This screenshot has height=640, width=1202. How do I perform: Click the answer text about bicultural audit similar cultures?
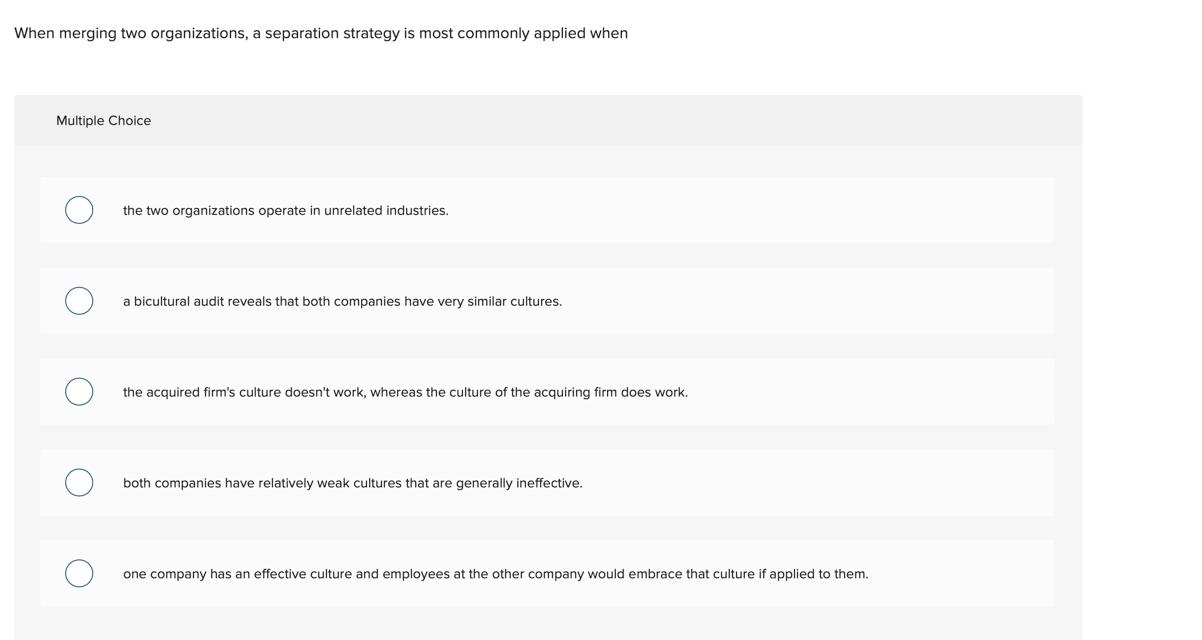[x=342, y=301]
